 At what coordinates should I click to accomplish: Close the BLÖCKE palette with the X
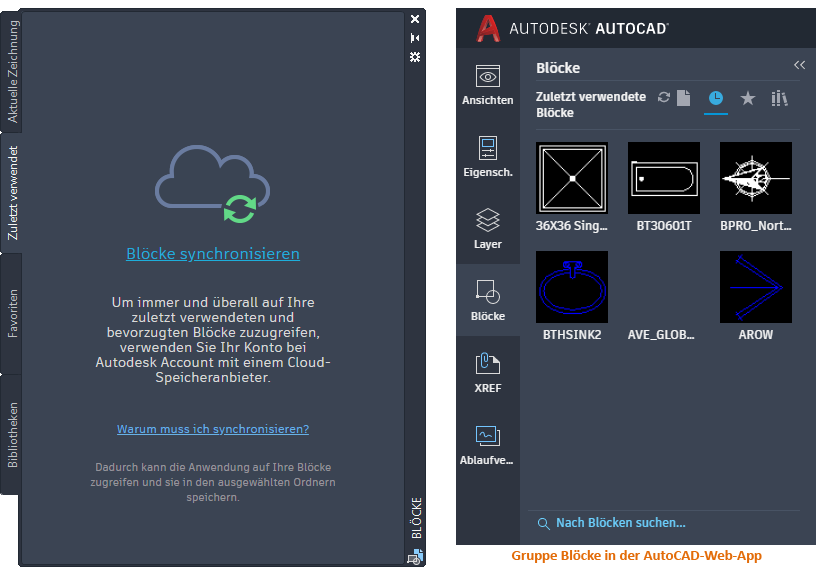pos(415,19)
